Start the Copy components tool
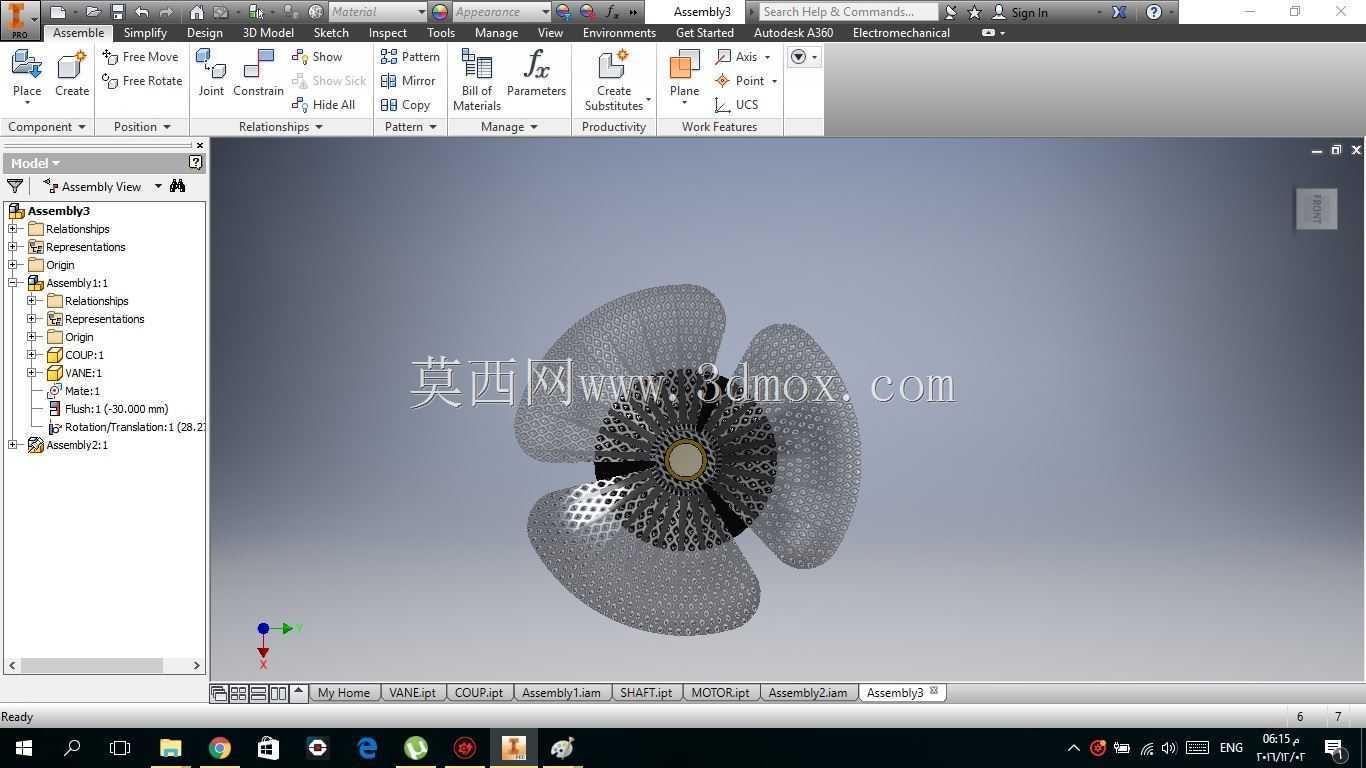The width and height of the screenshot is (1366, 768). pos(405,105)
